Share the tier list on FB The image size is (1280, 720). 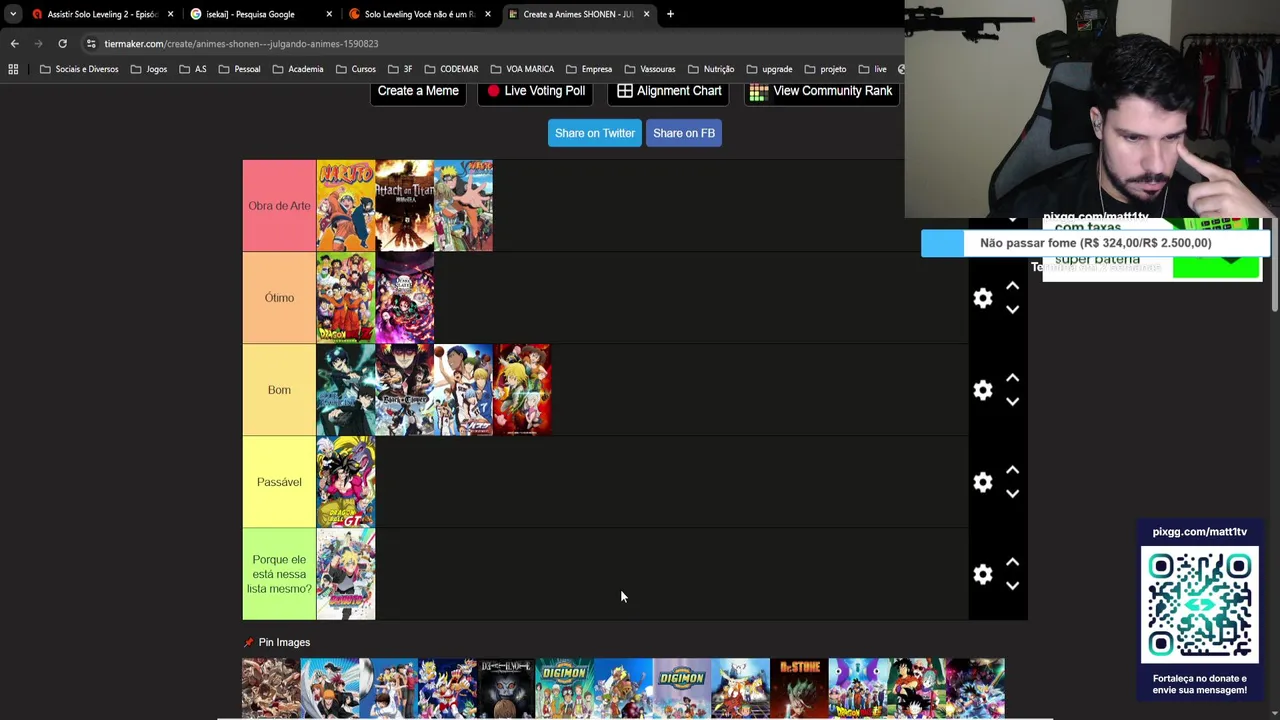pos(684,133)
